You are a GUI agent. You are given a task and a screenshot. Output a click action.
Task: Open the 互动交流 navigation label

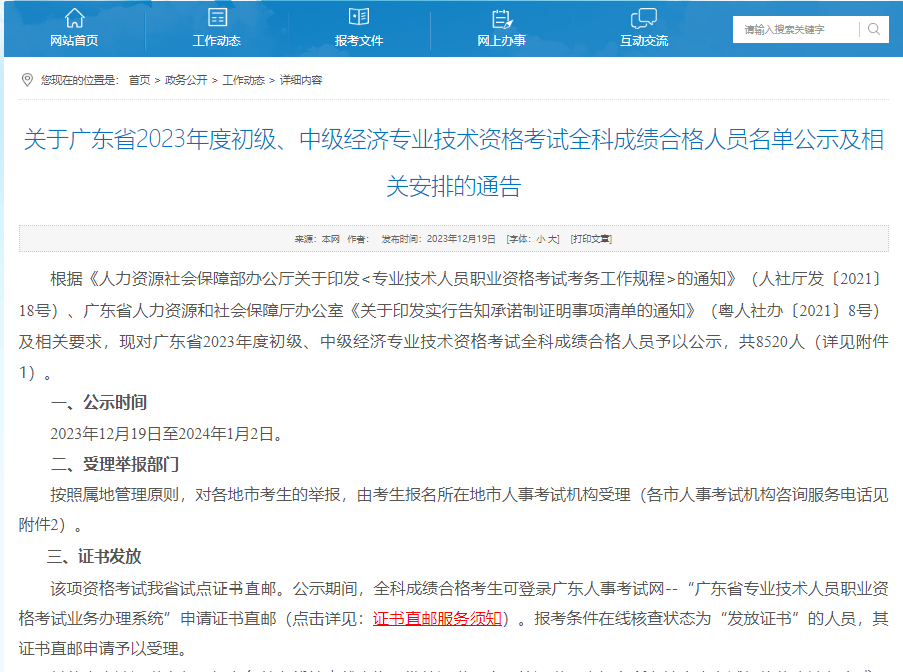[x=644, y=41]
